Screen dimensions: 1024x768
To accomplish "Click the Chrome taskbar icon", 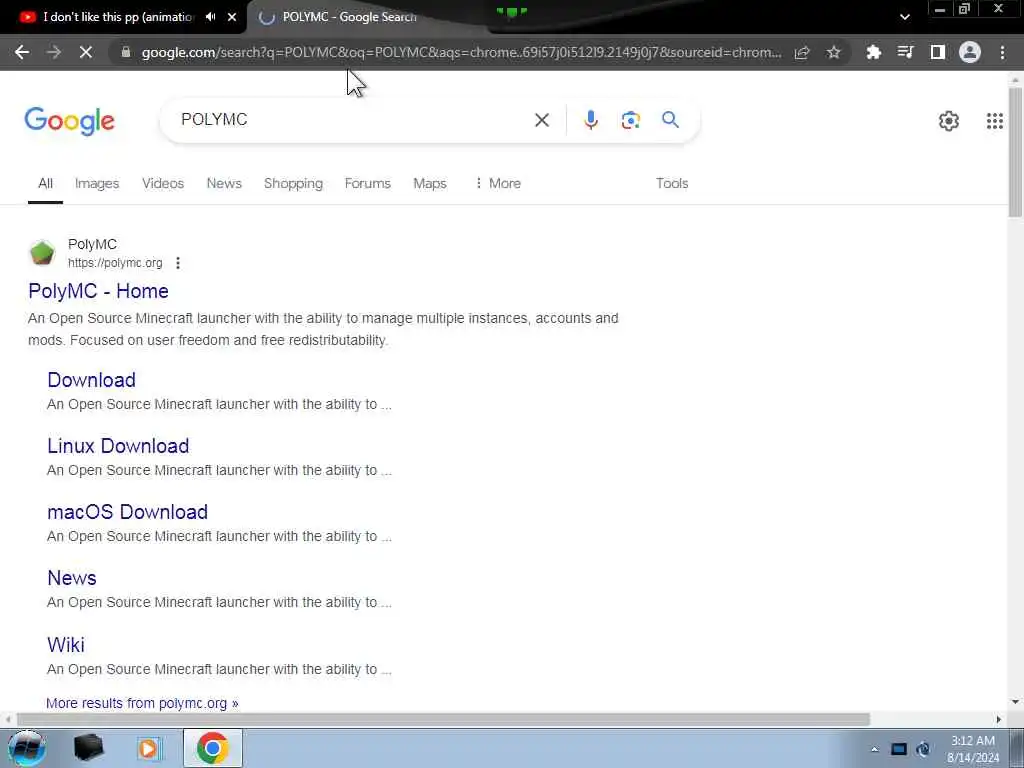I will (212, 748).
